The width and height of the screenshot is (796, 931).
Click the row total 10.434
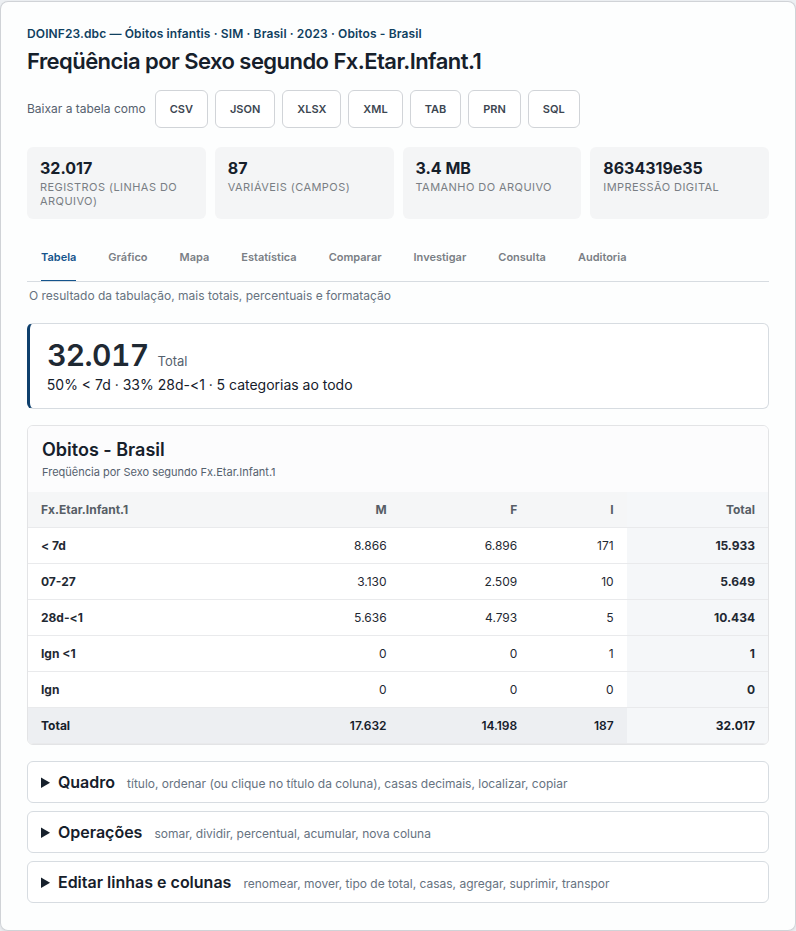coord(734,618)
